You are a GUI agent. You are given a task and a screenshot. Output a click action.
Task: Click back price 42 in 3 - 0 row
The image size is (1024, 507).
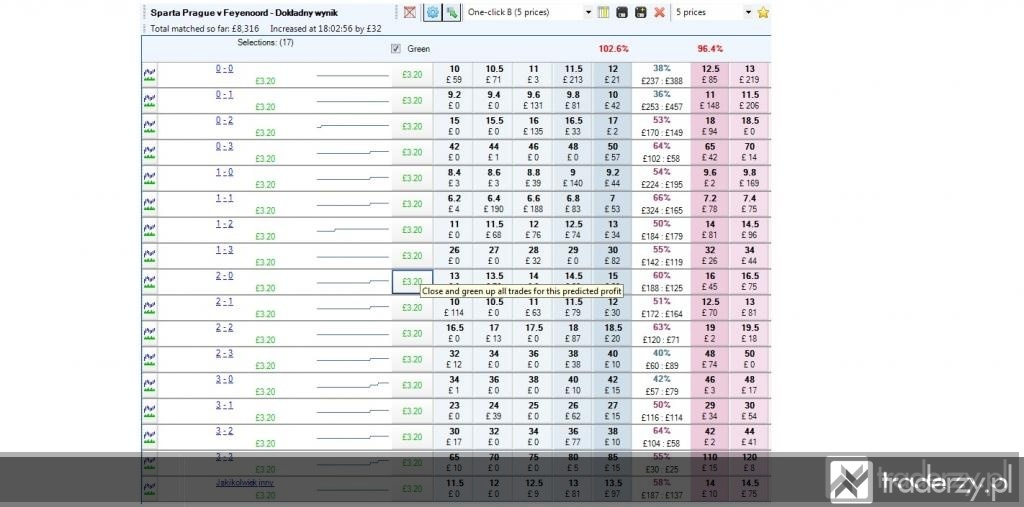click(x=613, y=385)
